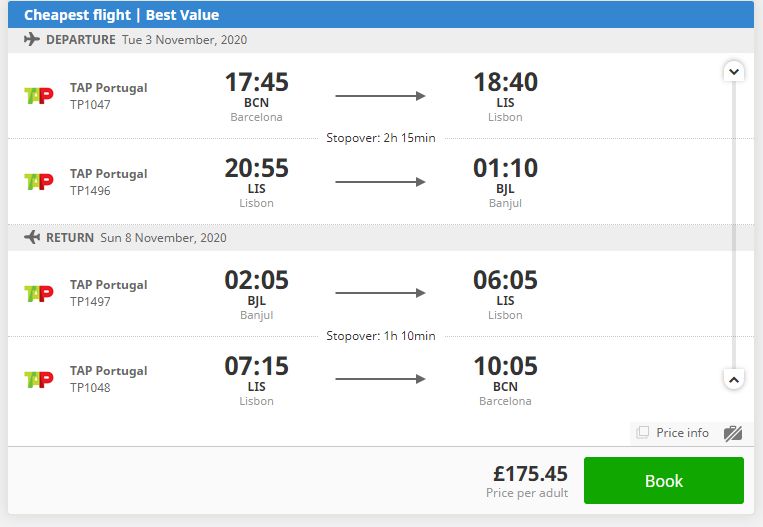Click the 20:55 Lisbon departure time
763x527 pixels.
pos(256,168)
